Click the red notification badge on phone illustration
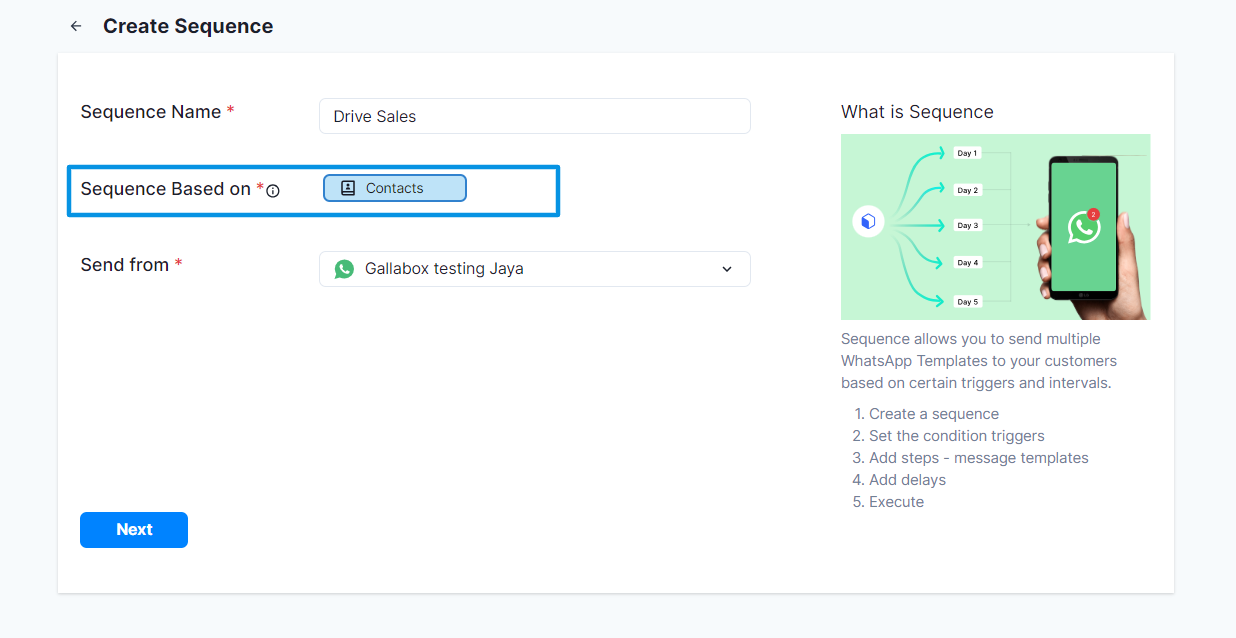Viewport: 1236px width, 638px height. [x=1093, y=214]
